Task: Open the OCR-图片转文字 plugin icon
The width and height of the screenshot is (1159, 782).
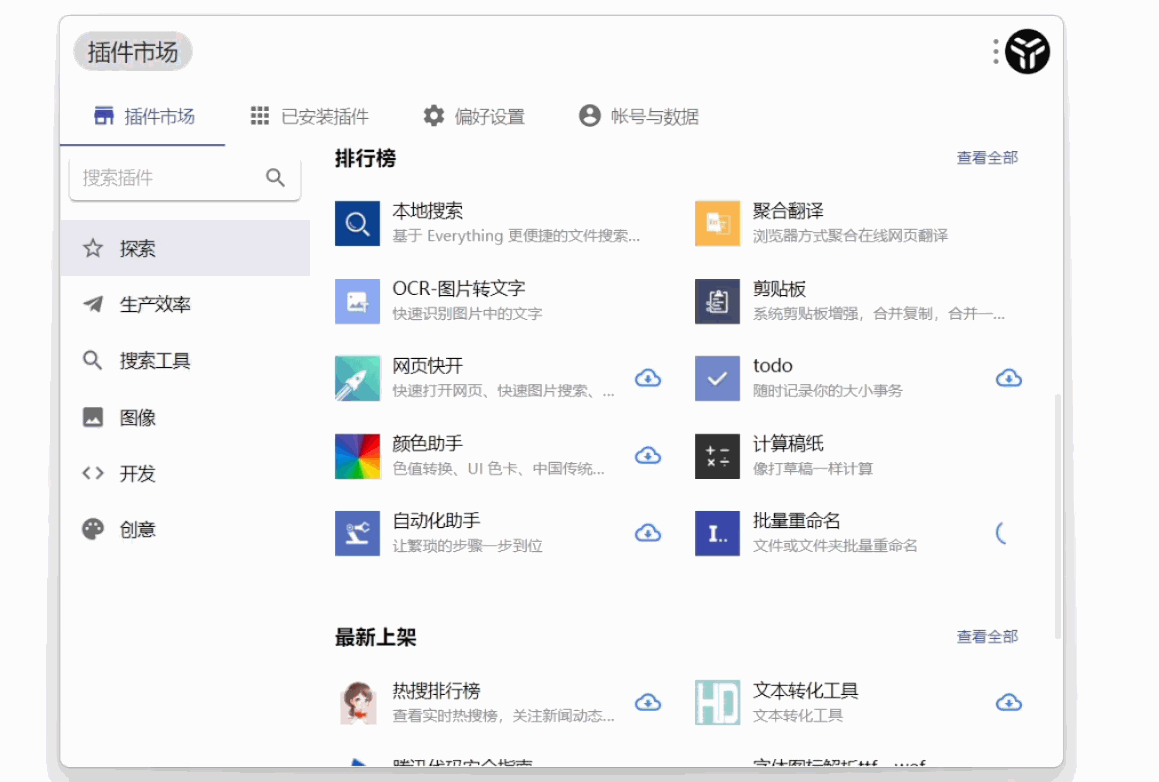Action: (x=356, y=300)
